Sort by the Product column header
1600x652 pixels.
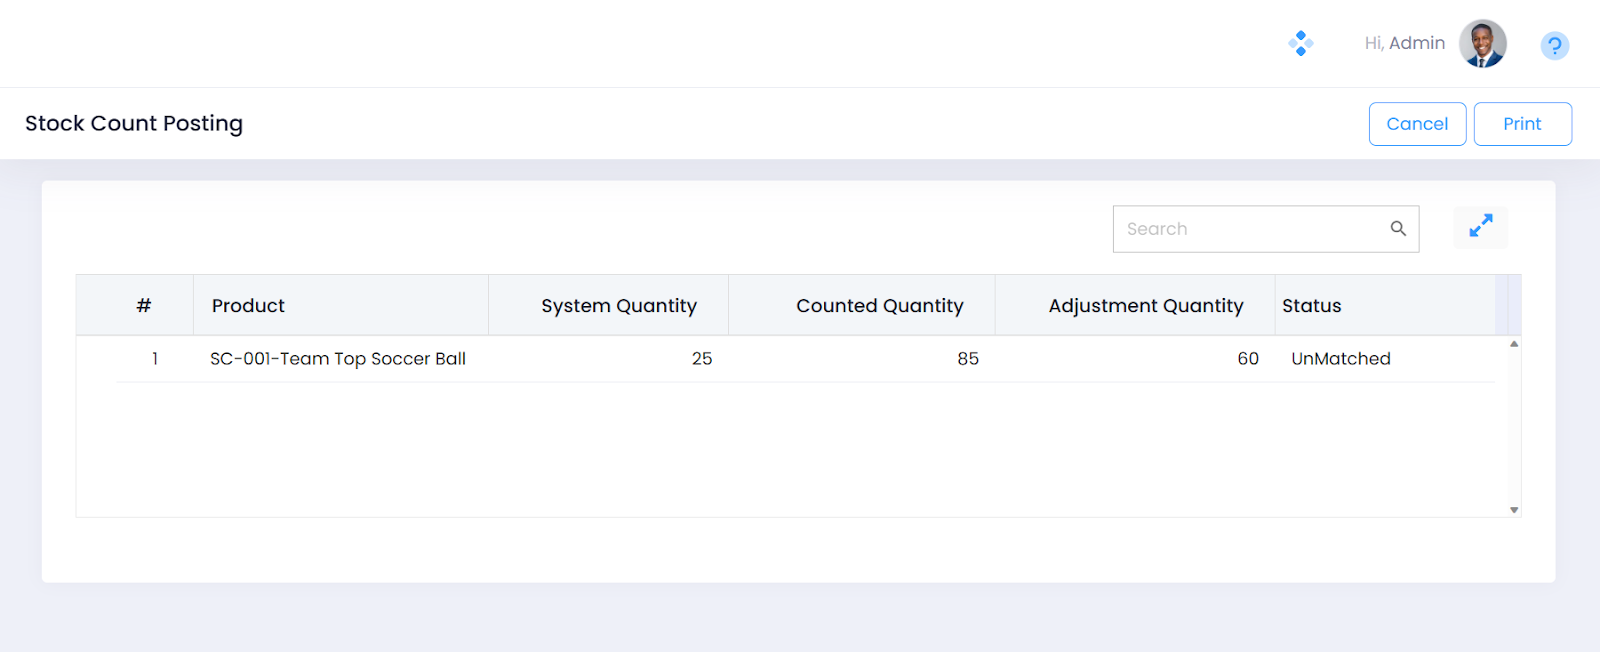248,306
